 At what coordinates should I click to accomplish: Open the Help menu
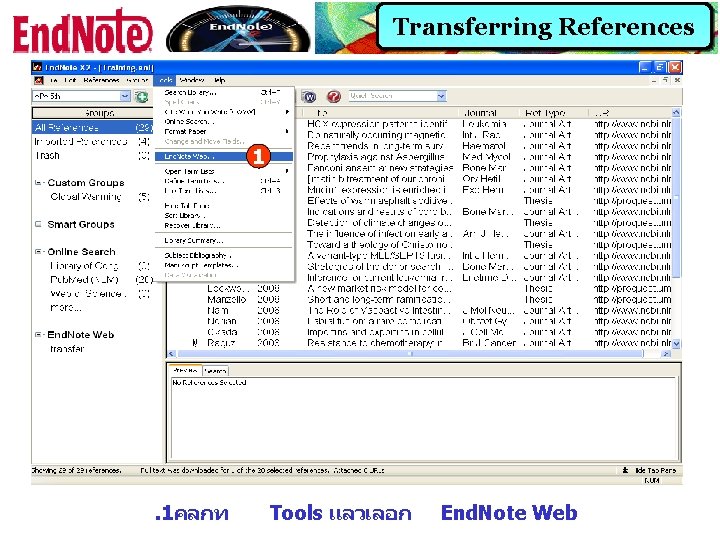(x=219, y=80)
